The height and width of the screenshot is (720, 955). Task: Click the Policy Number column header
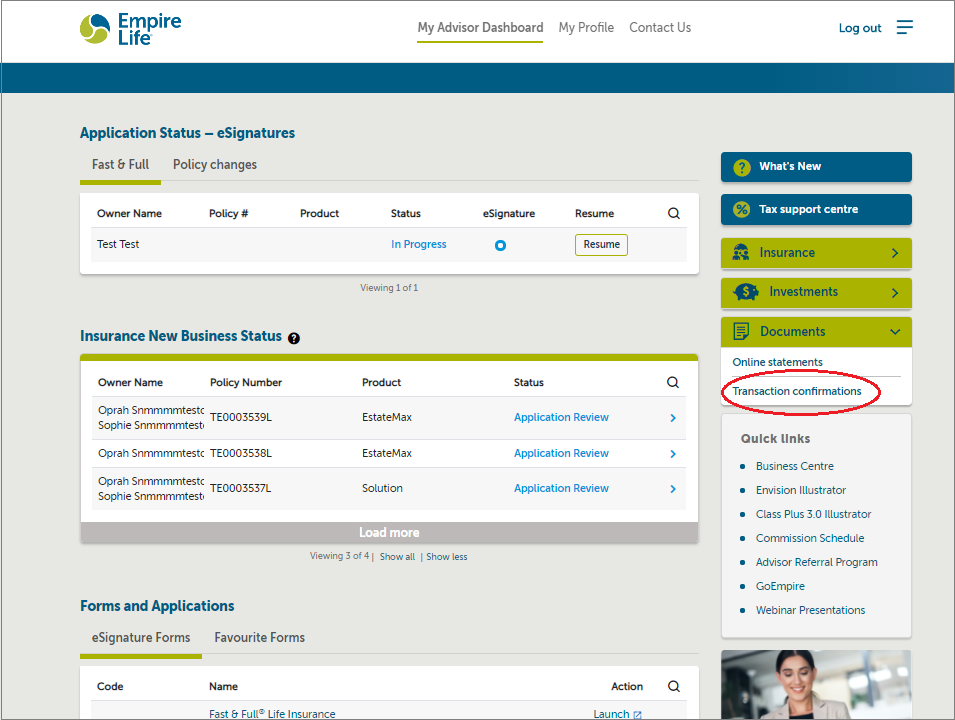pos(246,383)
